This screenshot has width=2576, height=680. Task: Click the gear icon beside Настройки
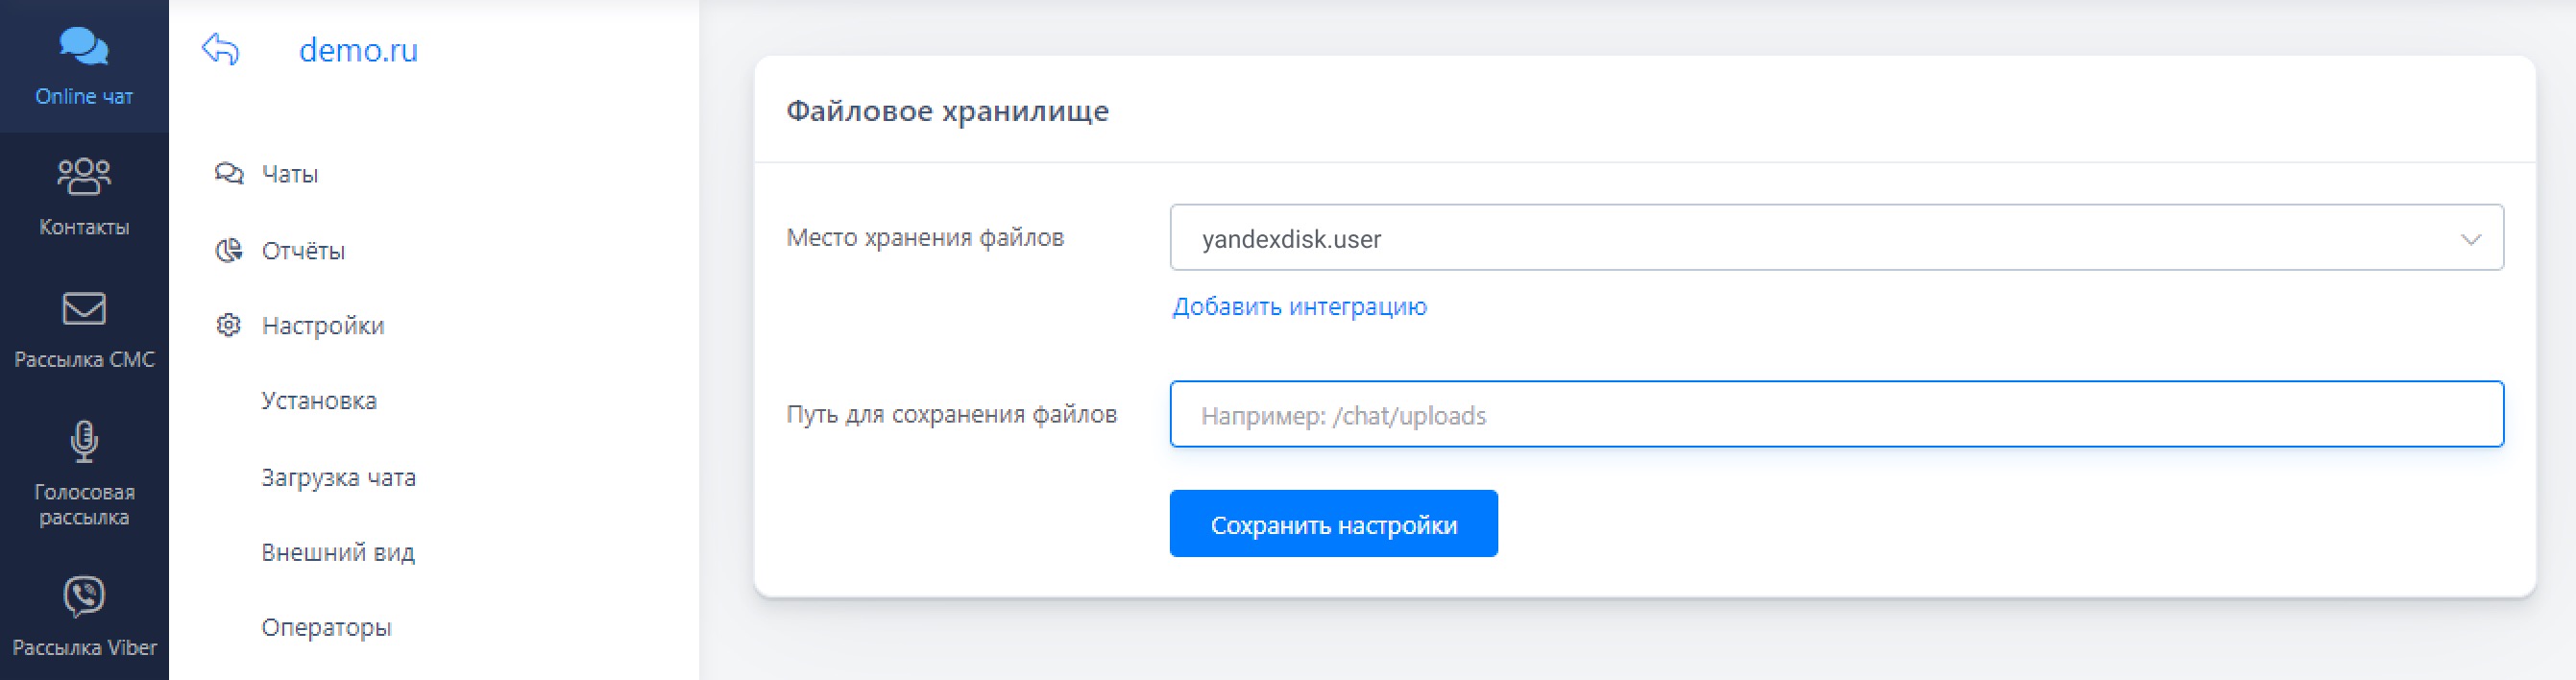[x=229, y=326]
